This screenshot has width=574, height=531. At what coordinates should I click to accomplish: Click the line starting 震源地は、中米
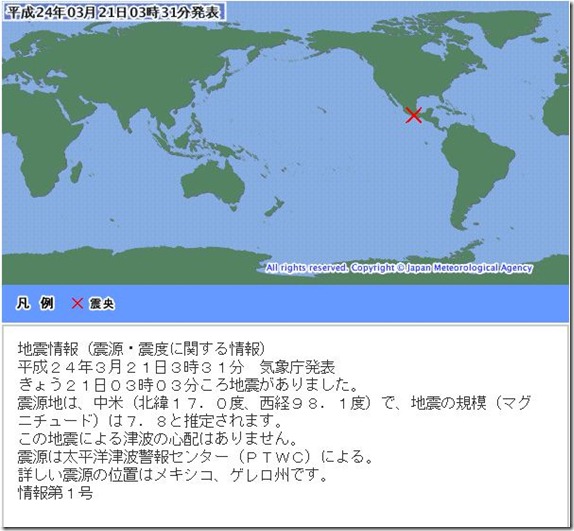coord(274,403)
